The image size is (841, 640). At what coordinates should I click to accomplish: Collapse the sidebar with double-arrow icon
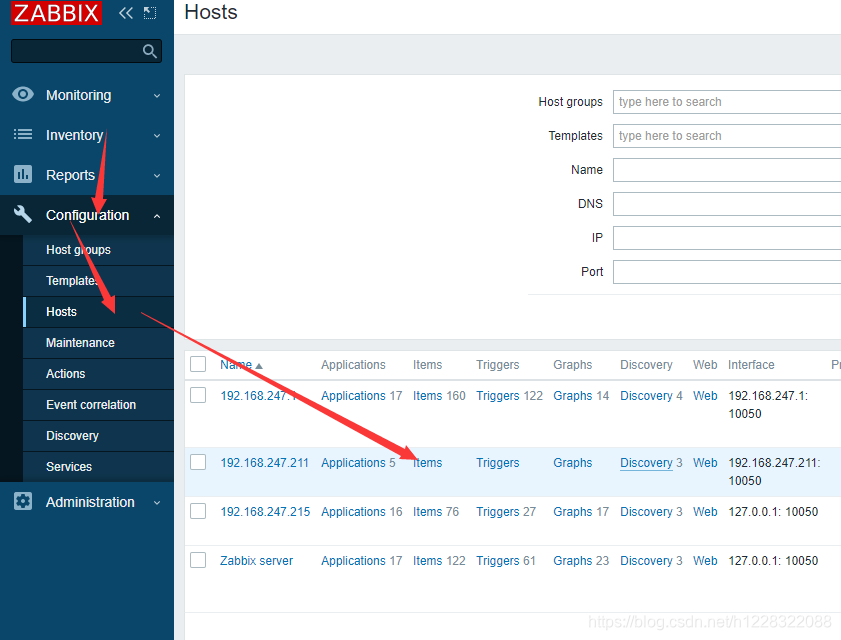[x=126, y=13]
